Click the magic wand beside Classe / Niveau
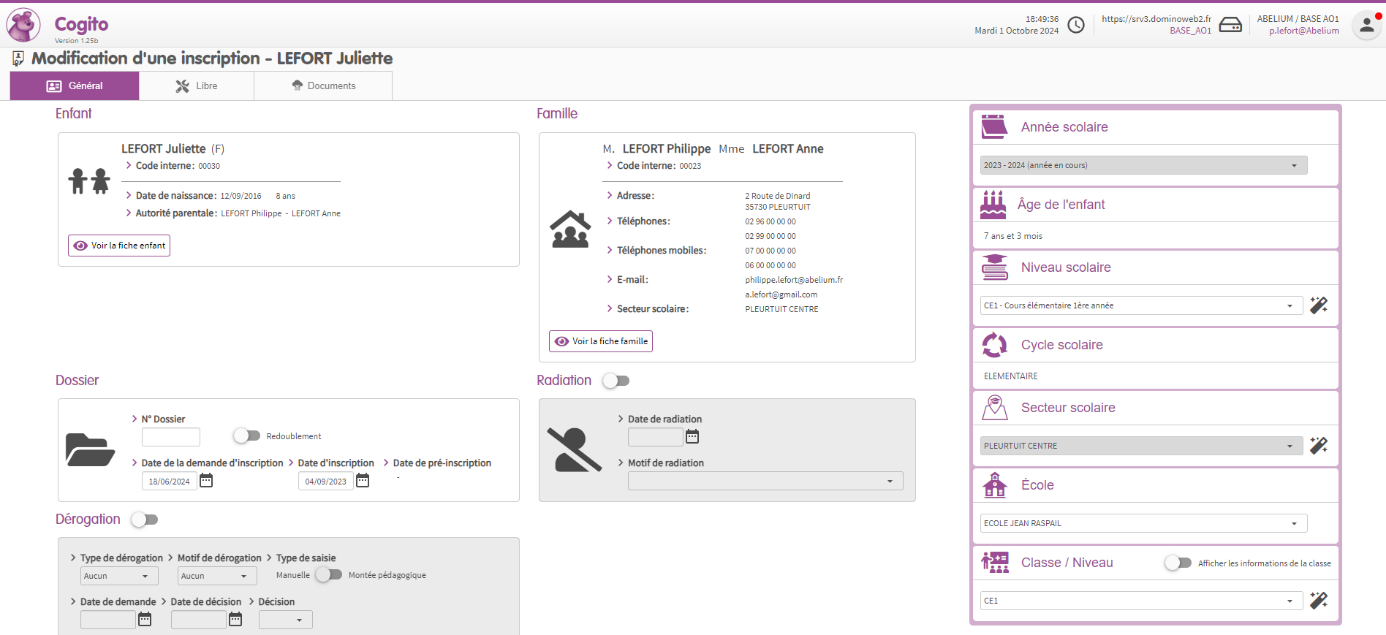1386x635 pixels. coord(1319,601)
